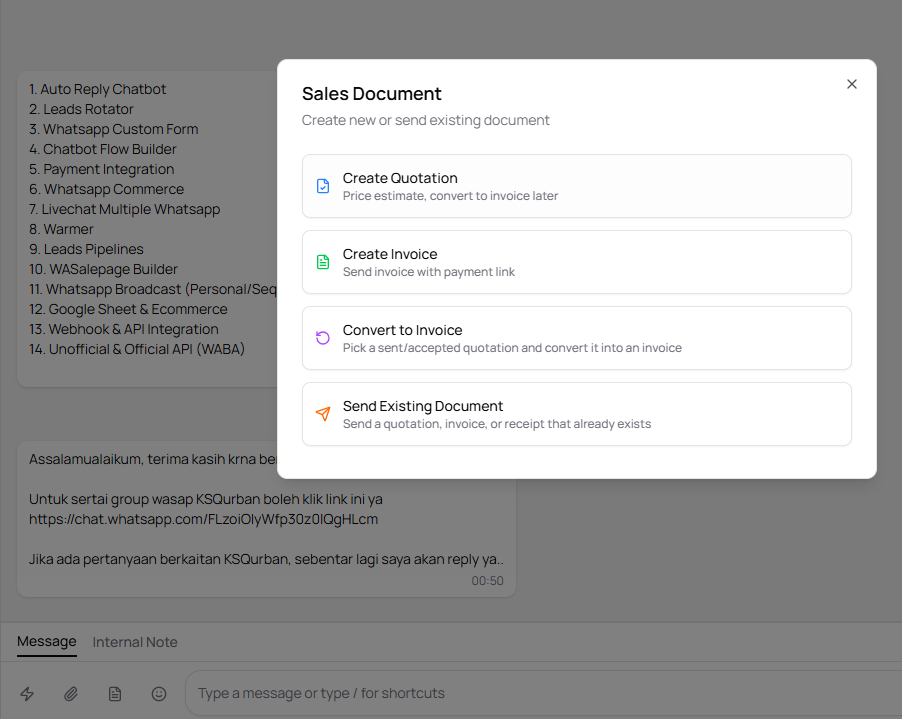Click the '8. Warmer' line
902x719 pixels.
point(61,229)
